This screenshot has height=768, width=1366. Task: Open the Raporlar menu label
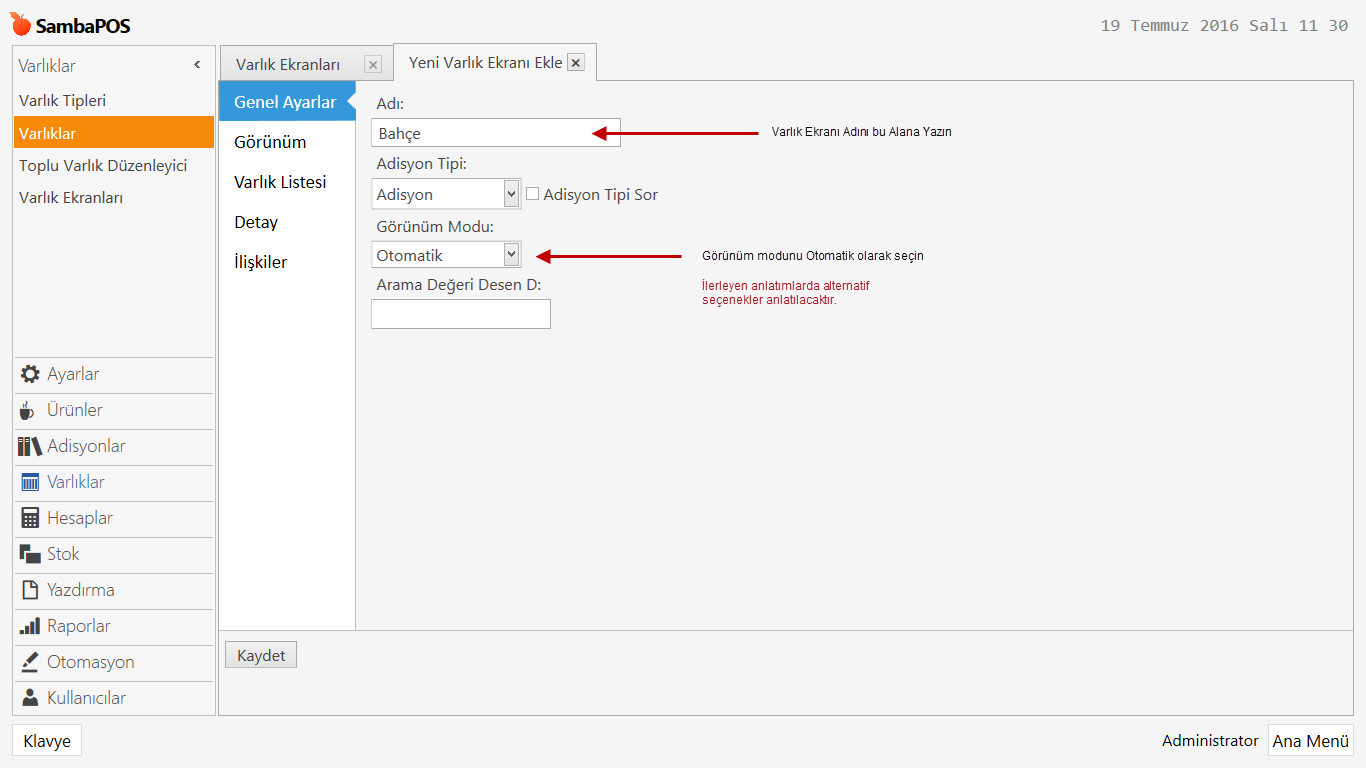point(79,626)
